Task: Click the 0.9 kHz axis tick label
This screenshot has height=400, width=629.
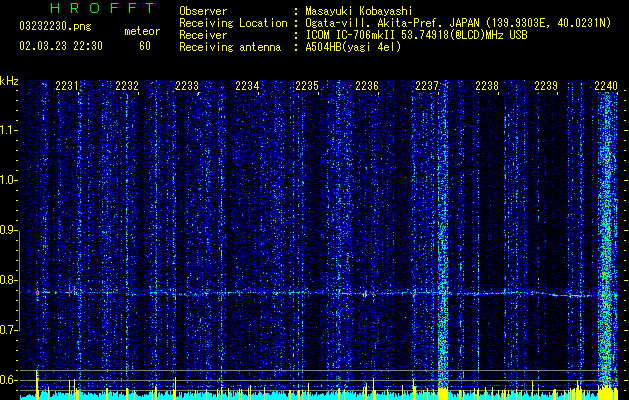Action: coord(9,230)
